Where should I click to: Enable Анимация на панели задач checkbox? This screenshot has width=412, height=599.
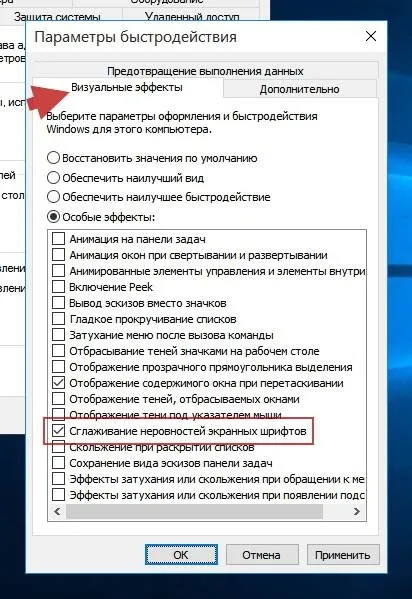[x=58, y=239]
